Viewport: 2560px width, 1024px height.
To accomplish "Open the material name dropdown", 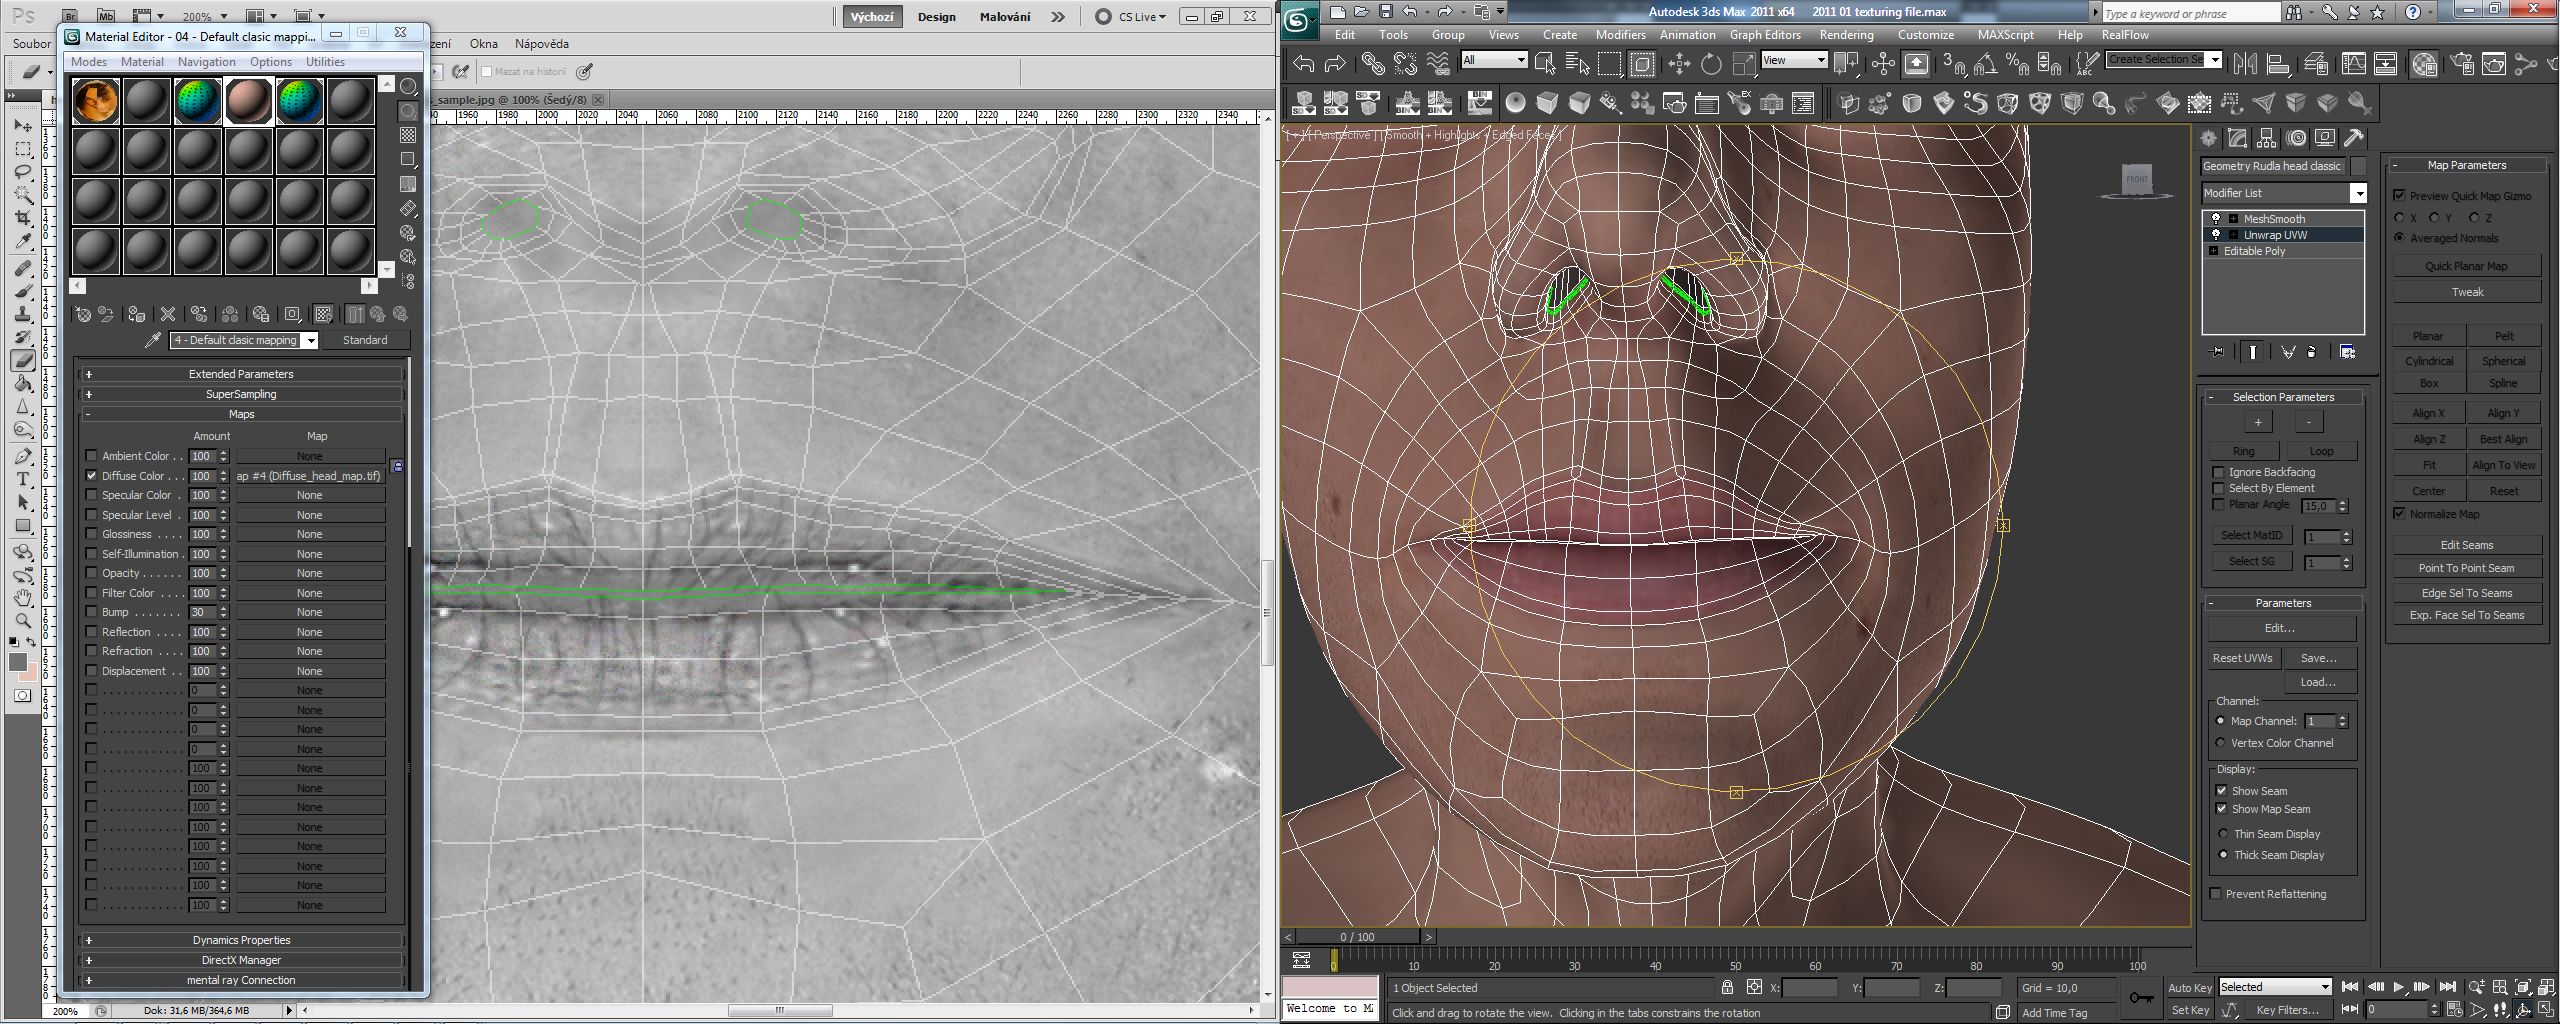I will [x=244, y=340].
